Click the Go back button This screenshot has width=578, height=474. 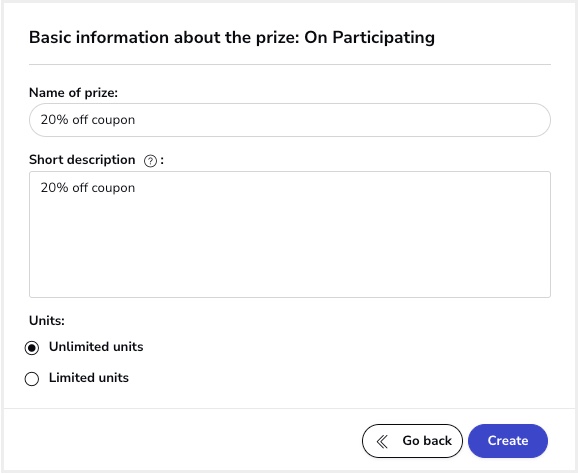(412, 441)
